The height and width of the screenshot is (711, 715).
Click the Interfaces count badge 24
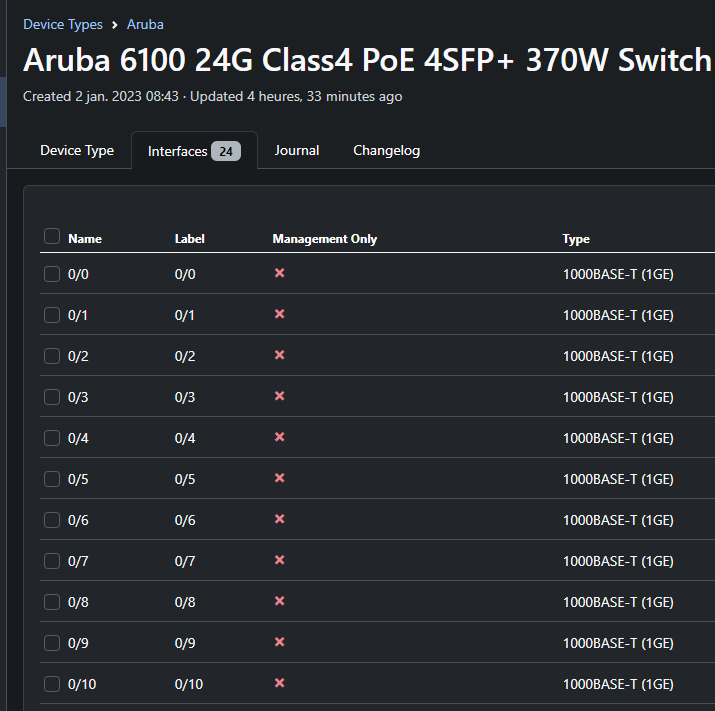click(226, 151)
